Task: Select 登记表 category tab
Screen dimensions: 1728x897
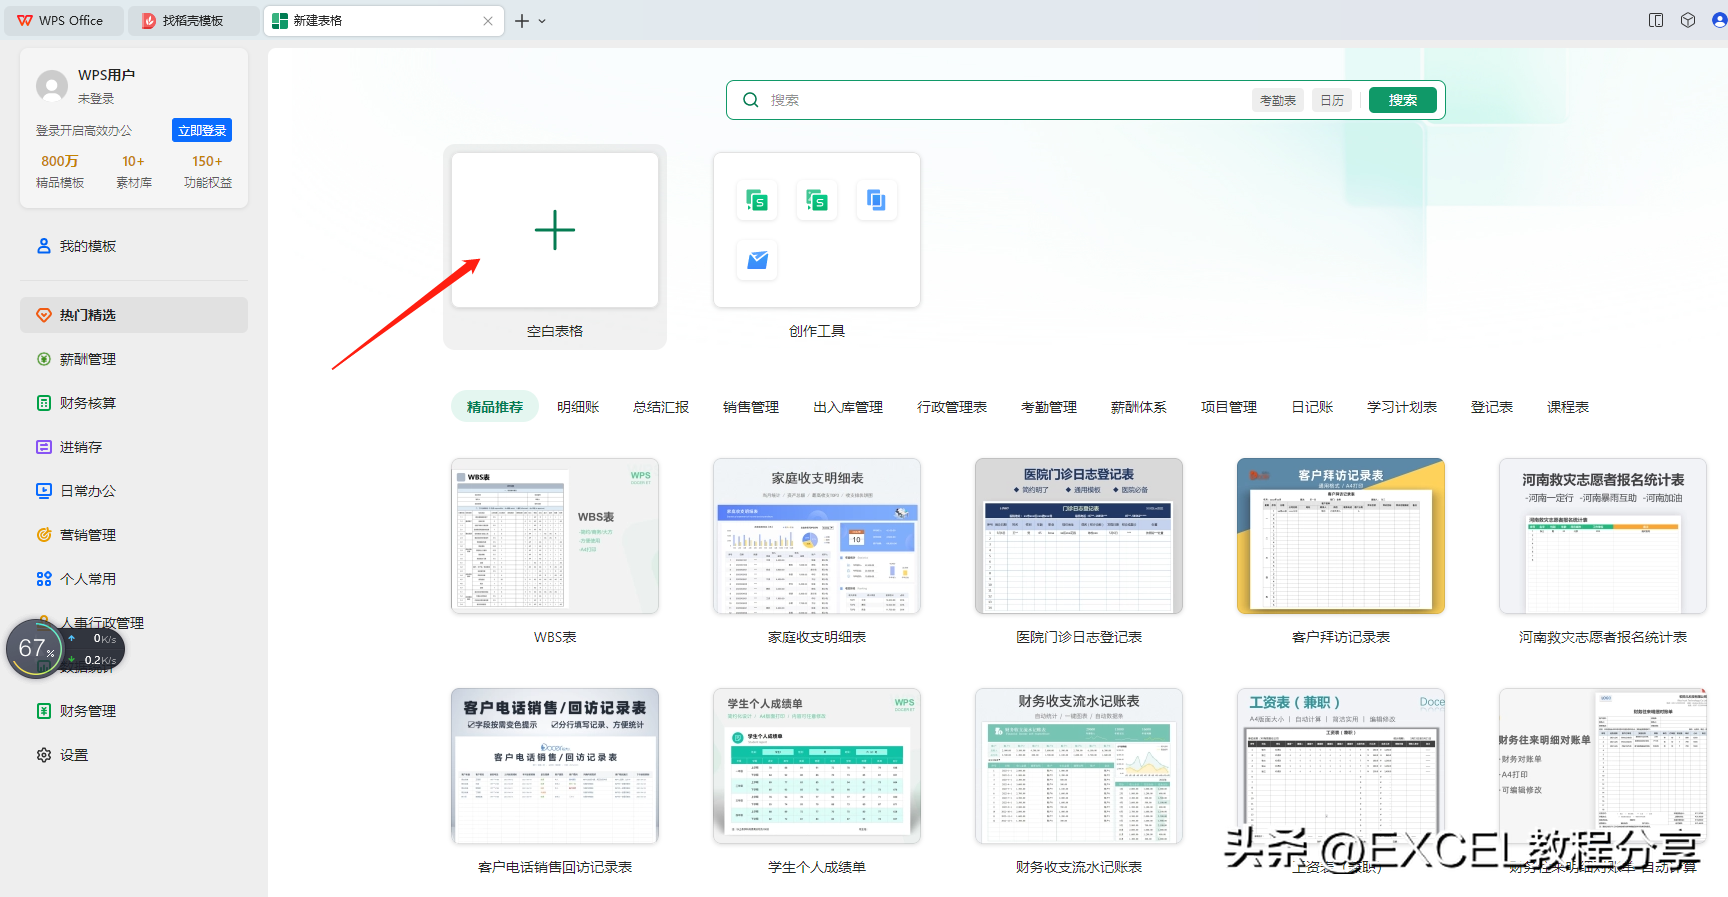Action: [x=1492, y=407]
